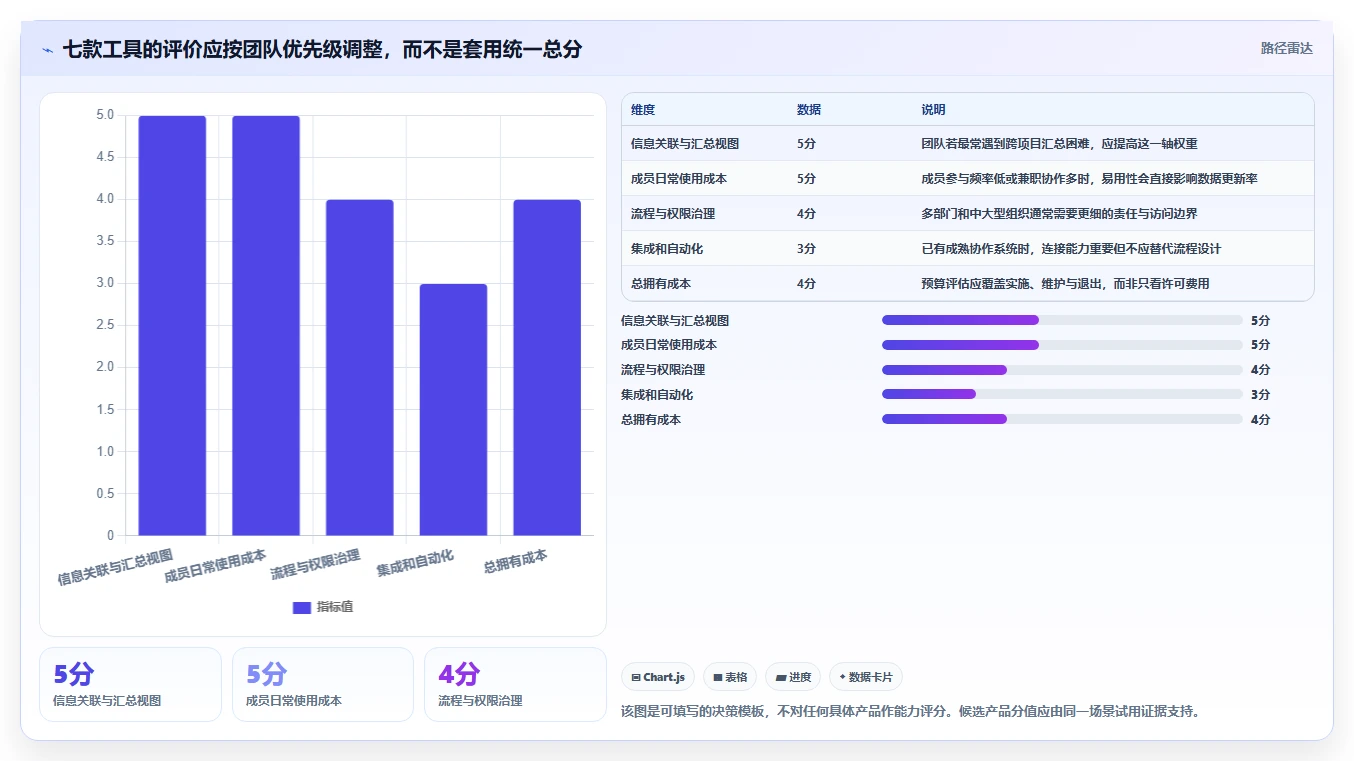Click the Chart.js chip
1354x761 pixels.
pos(658,677)
